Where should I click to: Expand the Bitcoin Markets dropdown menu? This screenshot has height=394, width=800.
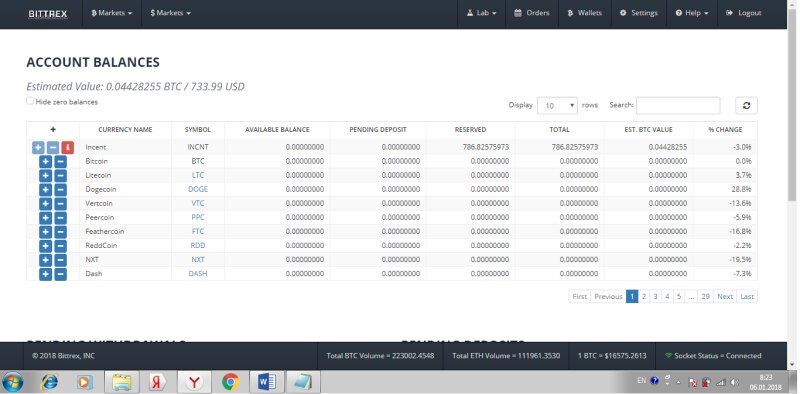pyautogui.click(x=112, y=13)
